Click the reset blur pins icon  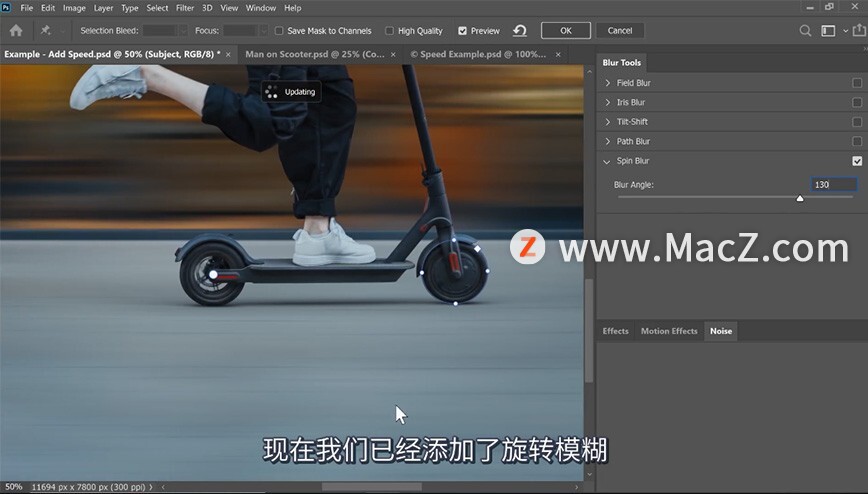point(519,30)
